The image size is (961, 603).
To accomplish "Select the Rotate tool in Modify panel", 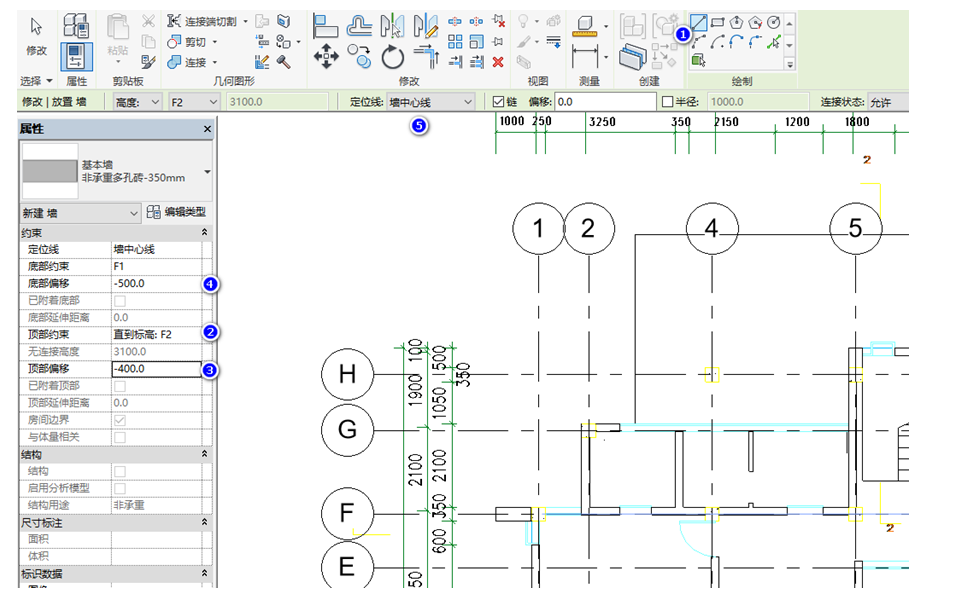I will [393, 57].
